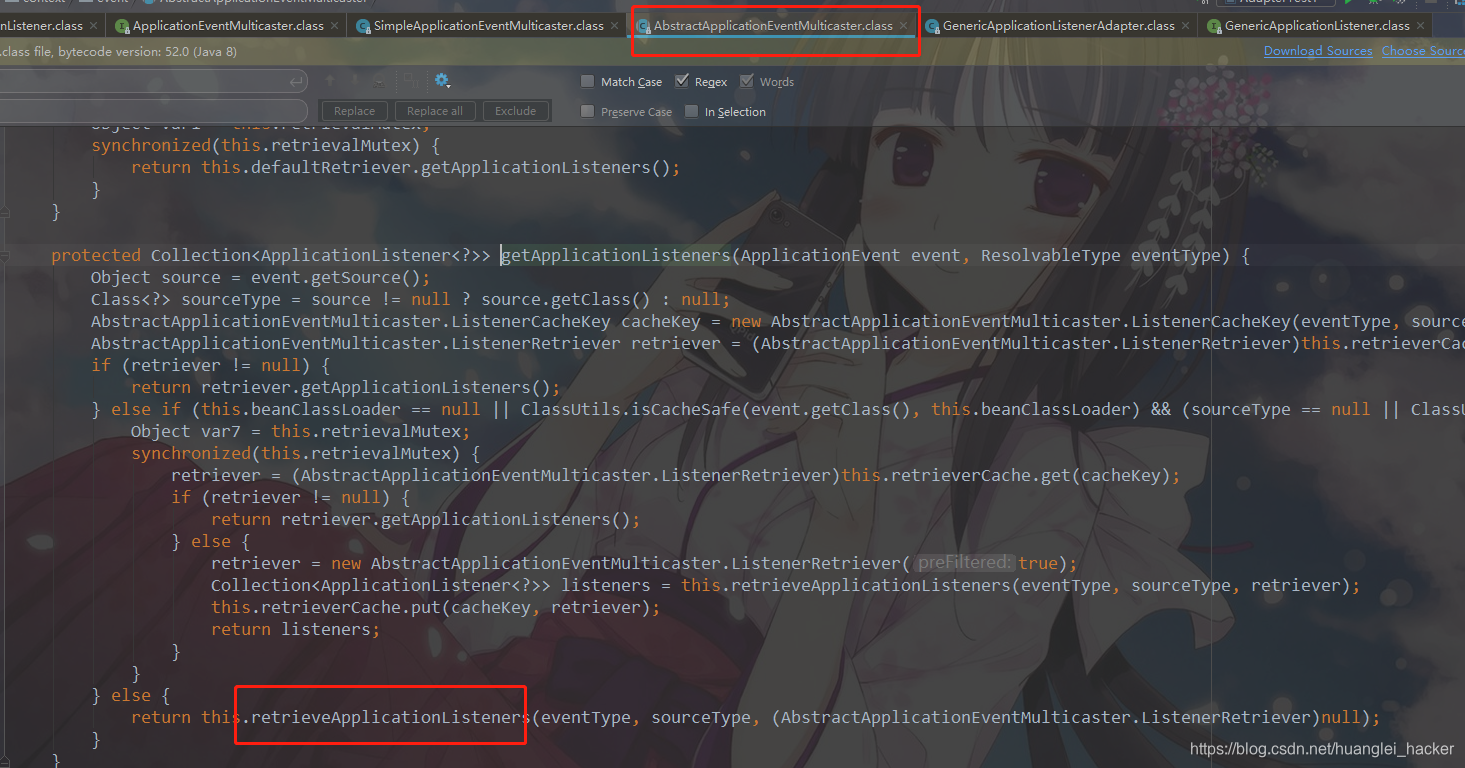The height and width of the screenshot is (768, 1465).
Task: Click the Choose Sources link
Action: (x=1423, y=51)
